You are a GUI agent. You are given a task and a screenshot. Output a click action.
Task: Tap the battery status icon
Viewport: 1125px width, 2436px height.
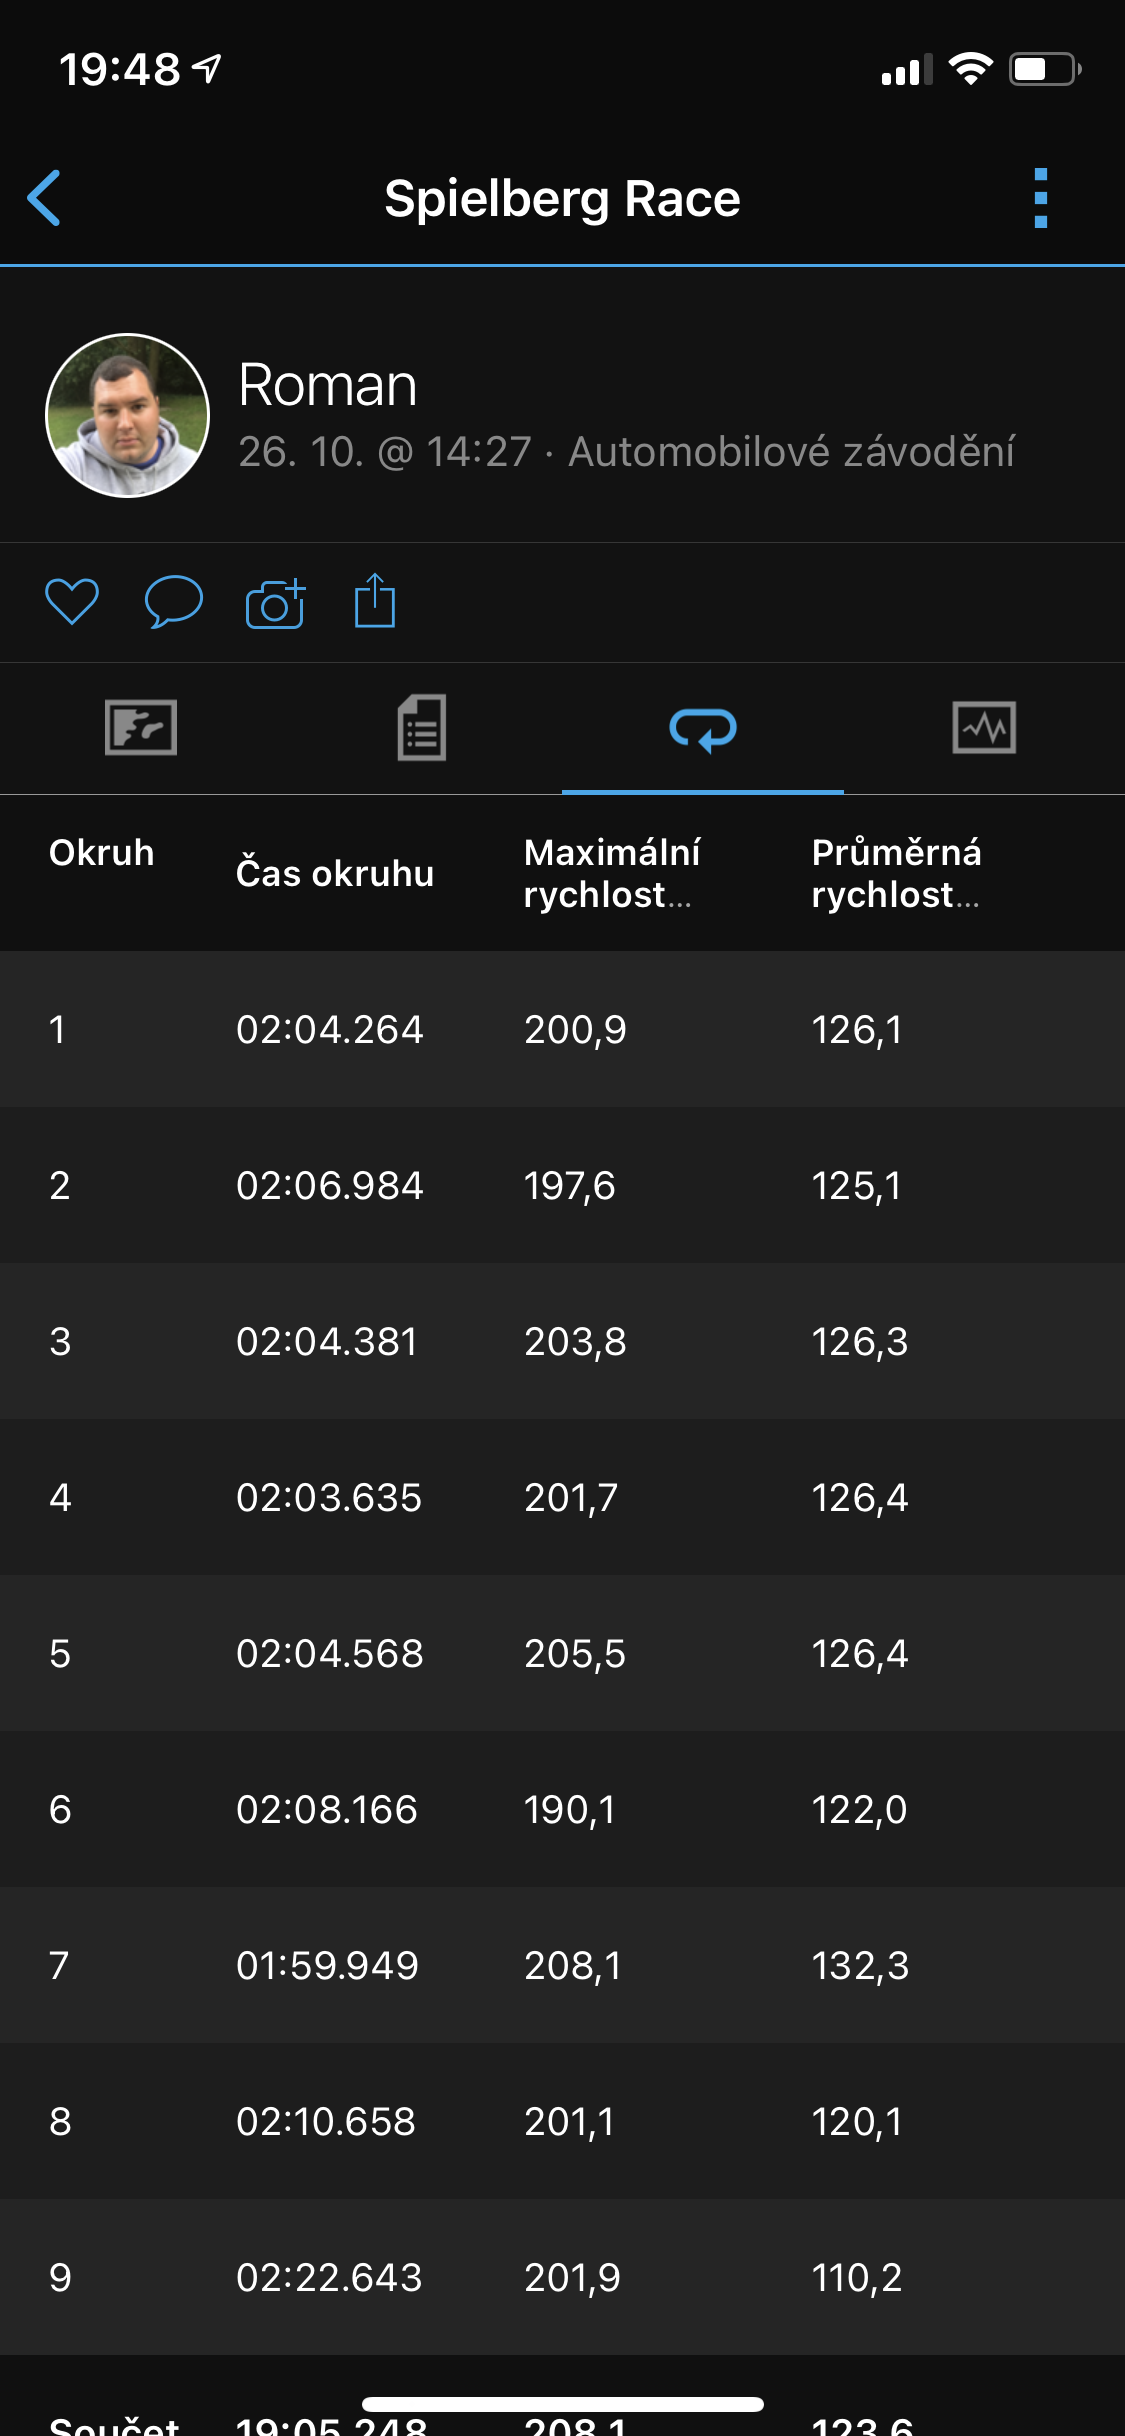pyautogui.click(x=1045, y=69)
